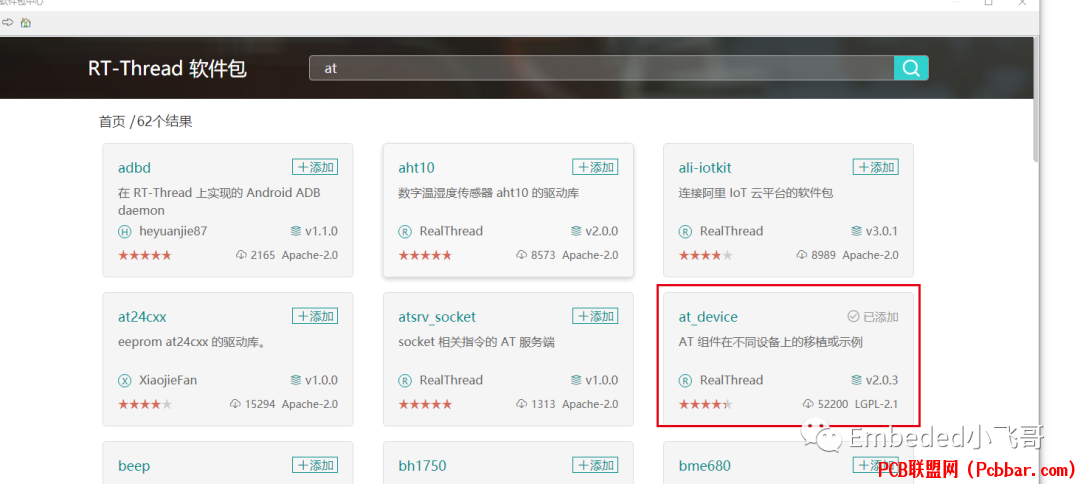Click the version stack icon beside v2.0.0
The height and width of the screenshot is (484, 1080).
pos(576,231)
